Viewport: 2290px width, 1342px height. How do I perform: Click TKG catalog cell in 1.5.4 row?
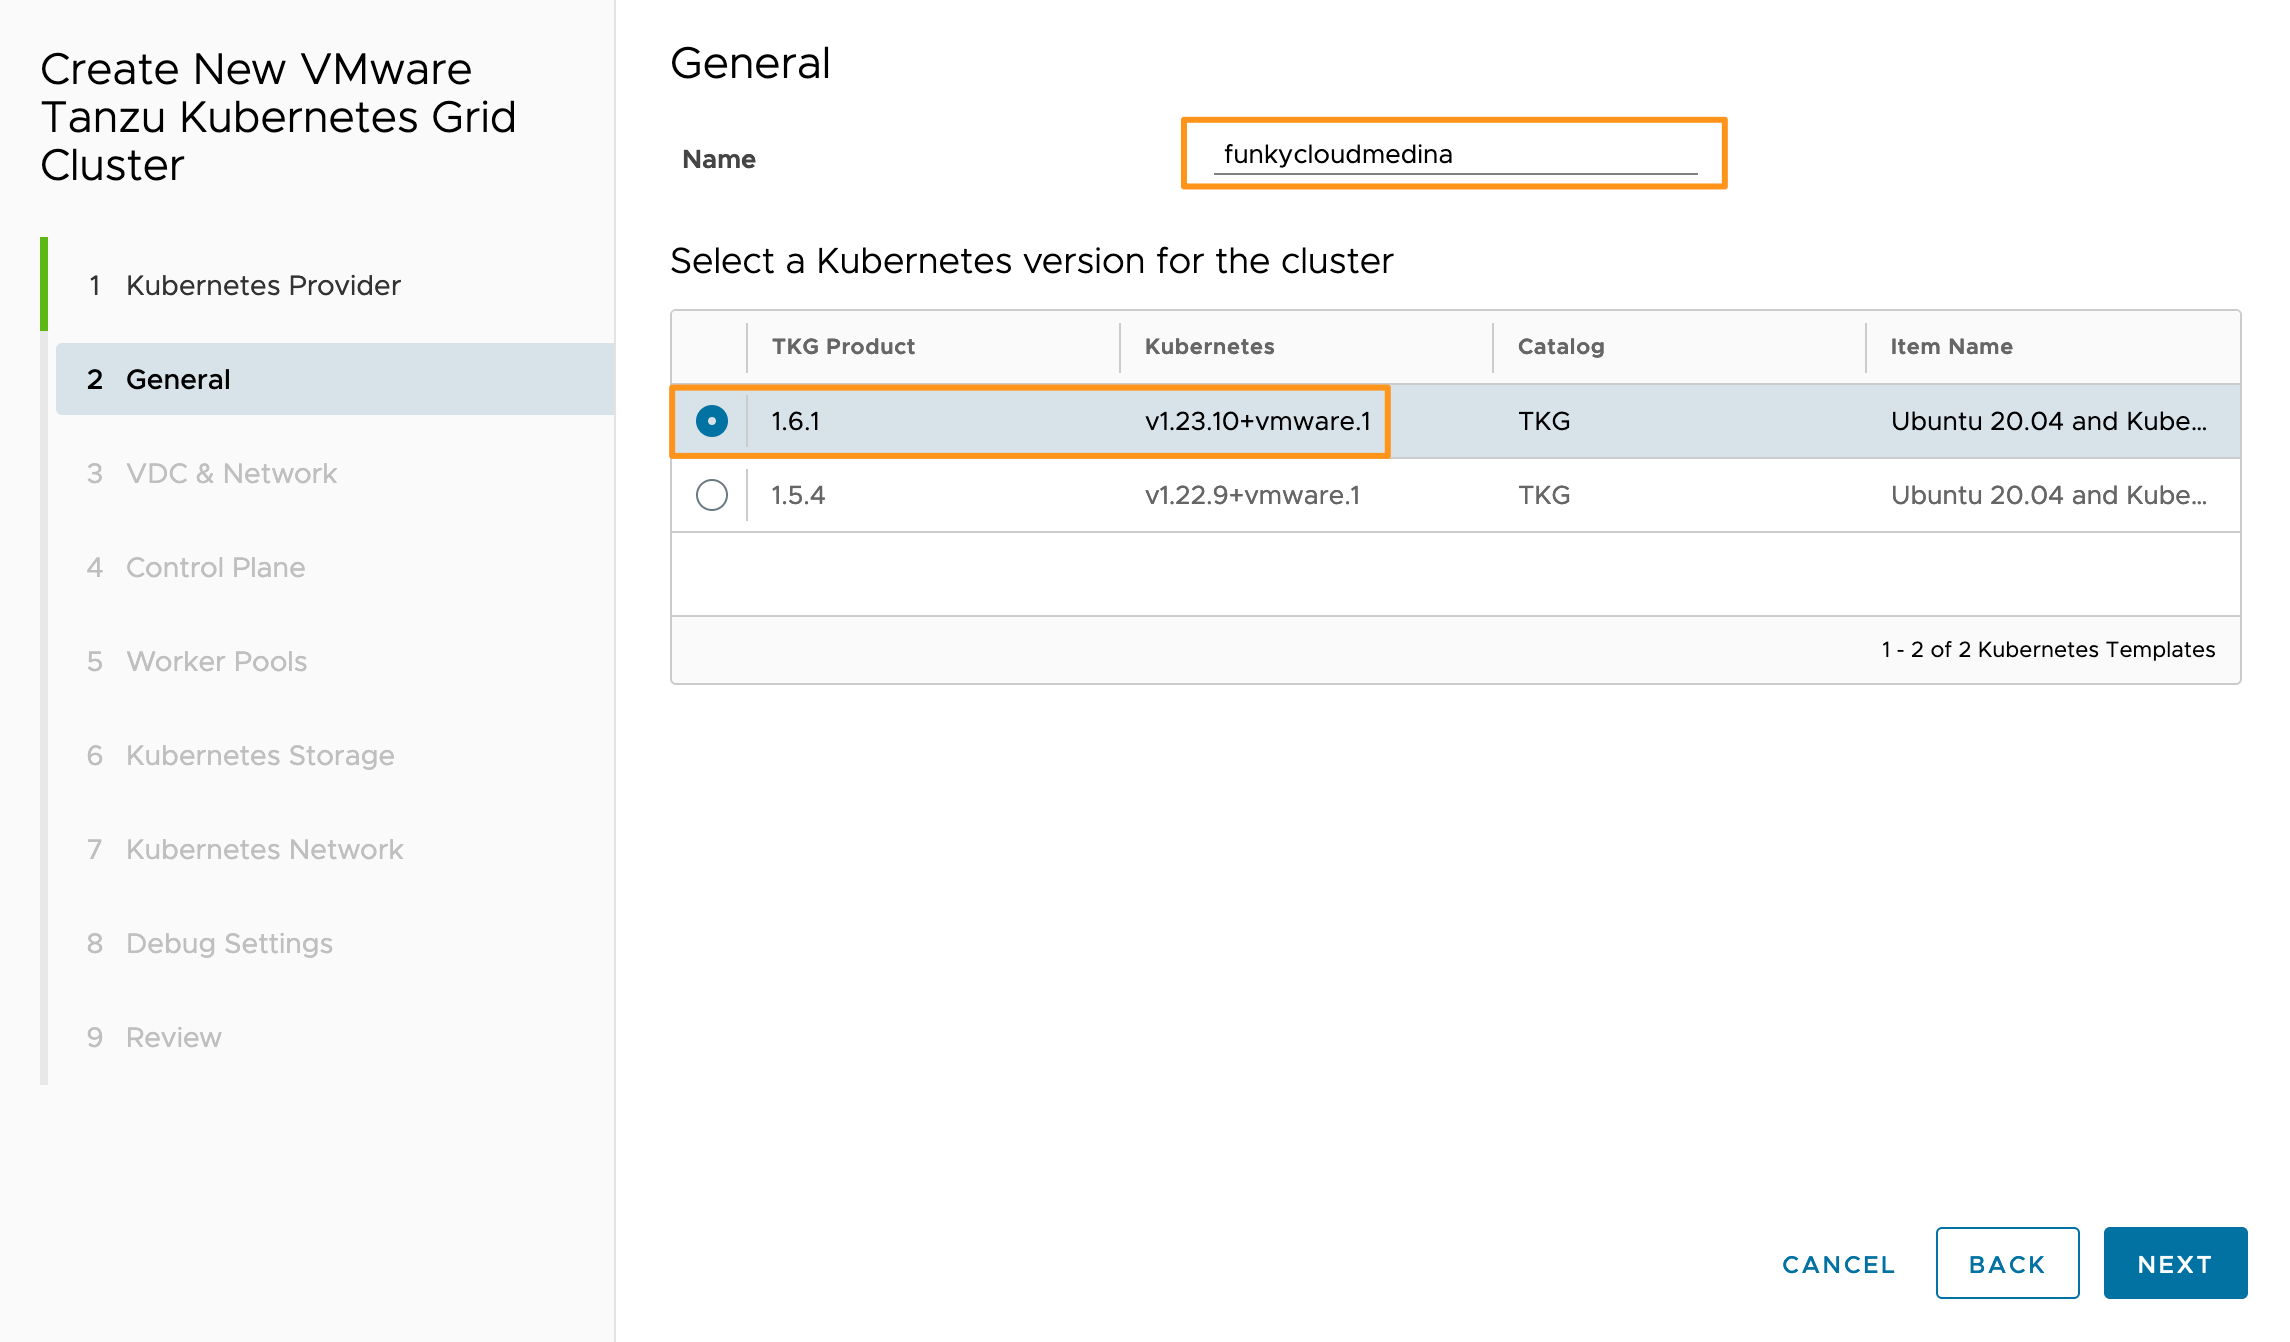[1544, 495]
